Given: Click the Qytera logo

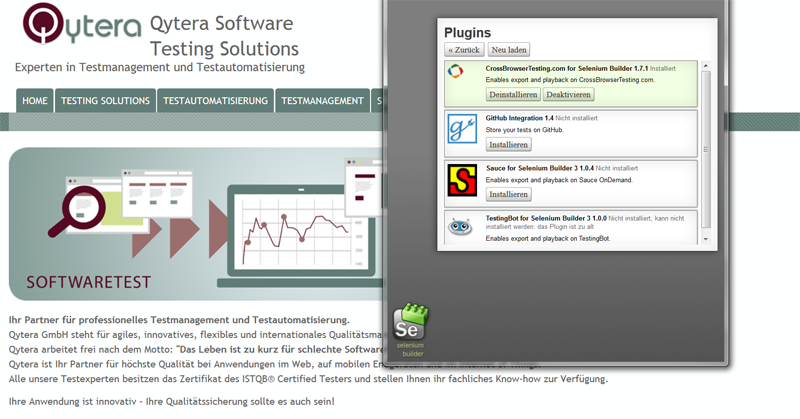Looking at the screenshot, I should (82, 28).
